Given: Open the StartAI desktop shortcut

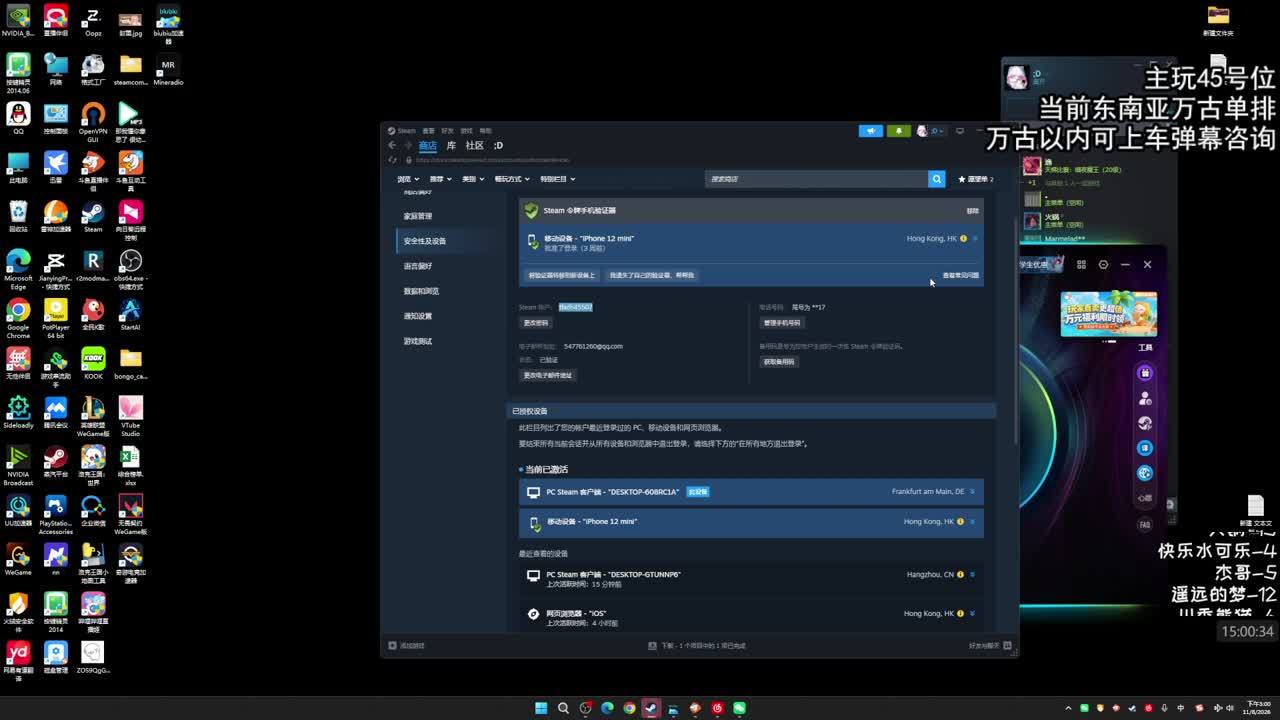Looking at the screenshot, I should (x=130, y=315).
